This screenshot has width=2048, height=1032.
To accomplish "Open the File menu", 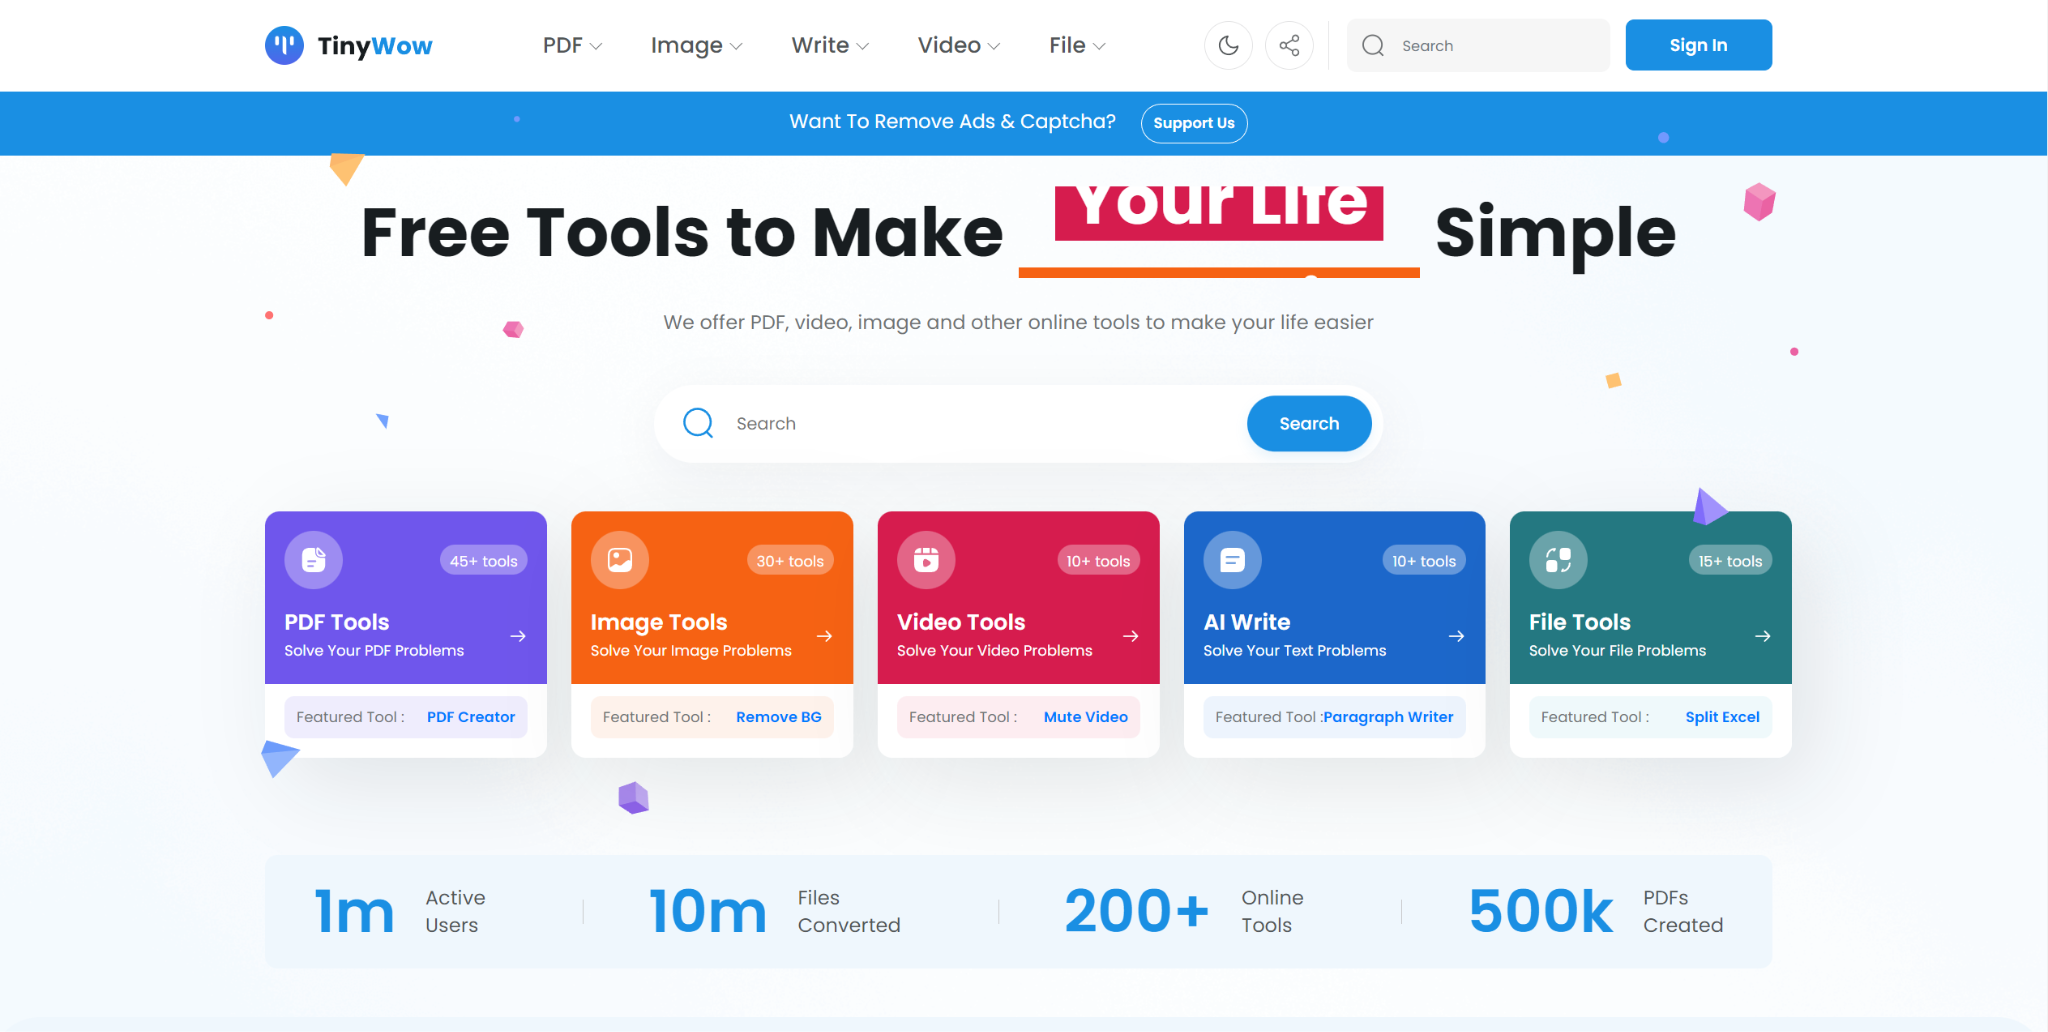I will click(x=1075, y=45).
